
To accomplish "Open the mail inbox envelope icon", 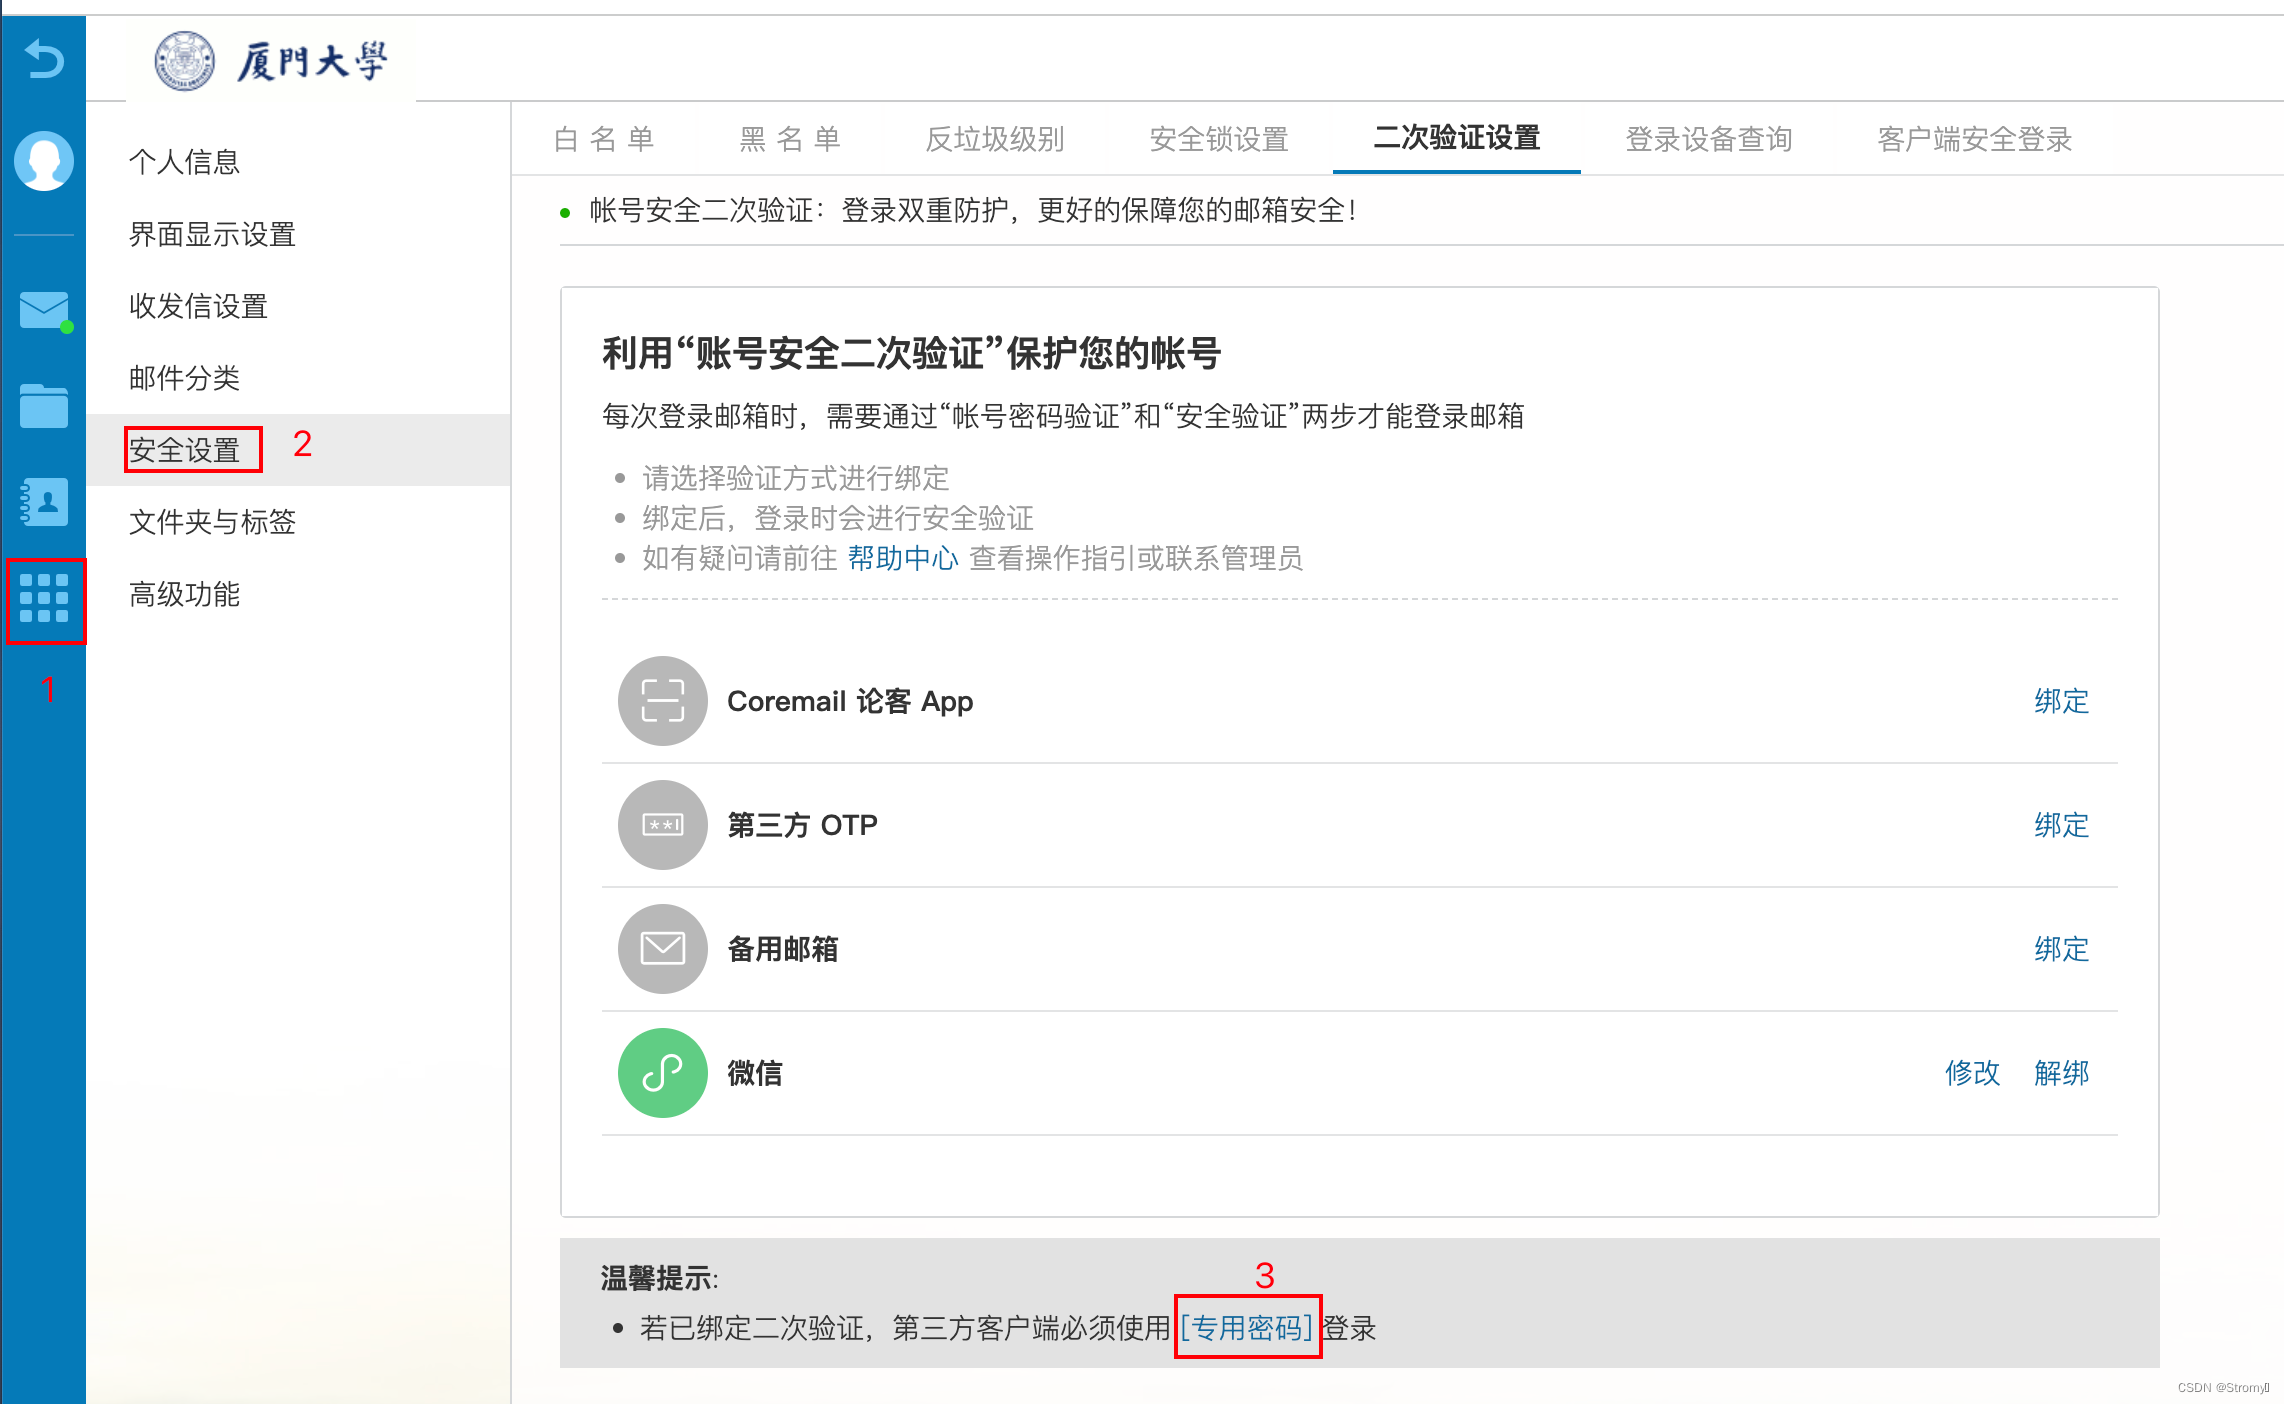I will [44, 310].
